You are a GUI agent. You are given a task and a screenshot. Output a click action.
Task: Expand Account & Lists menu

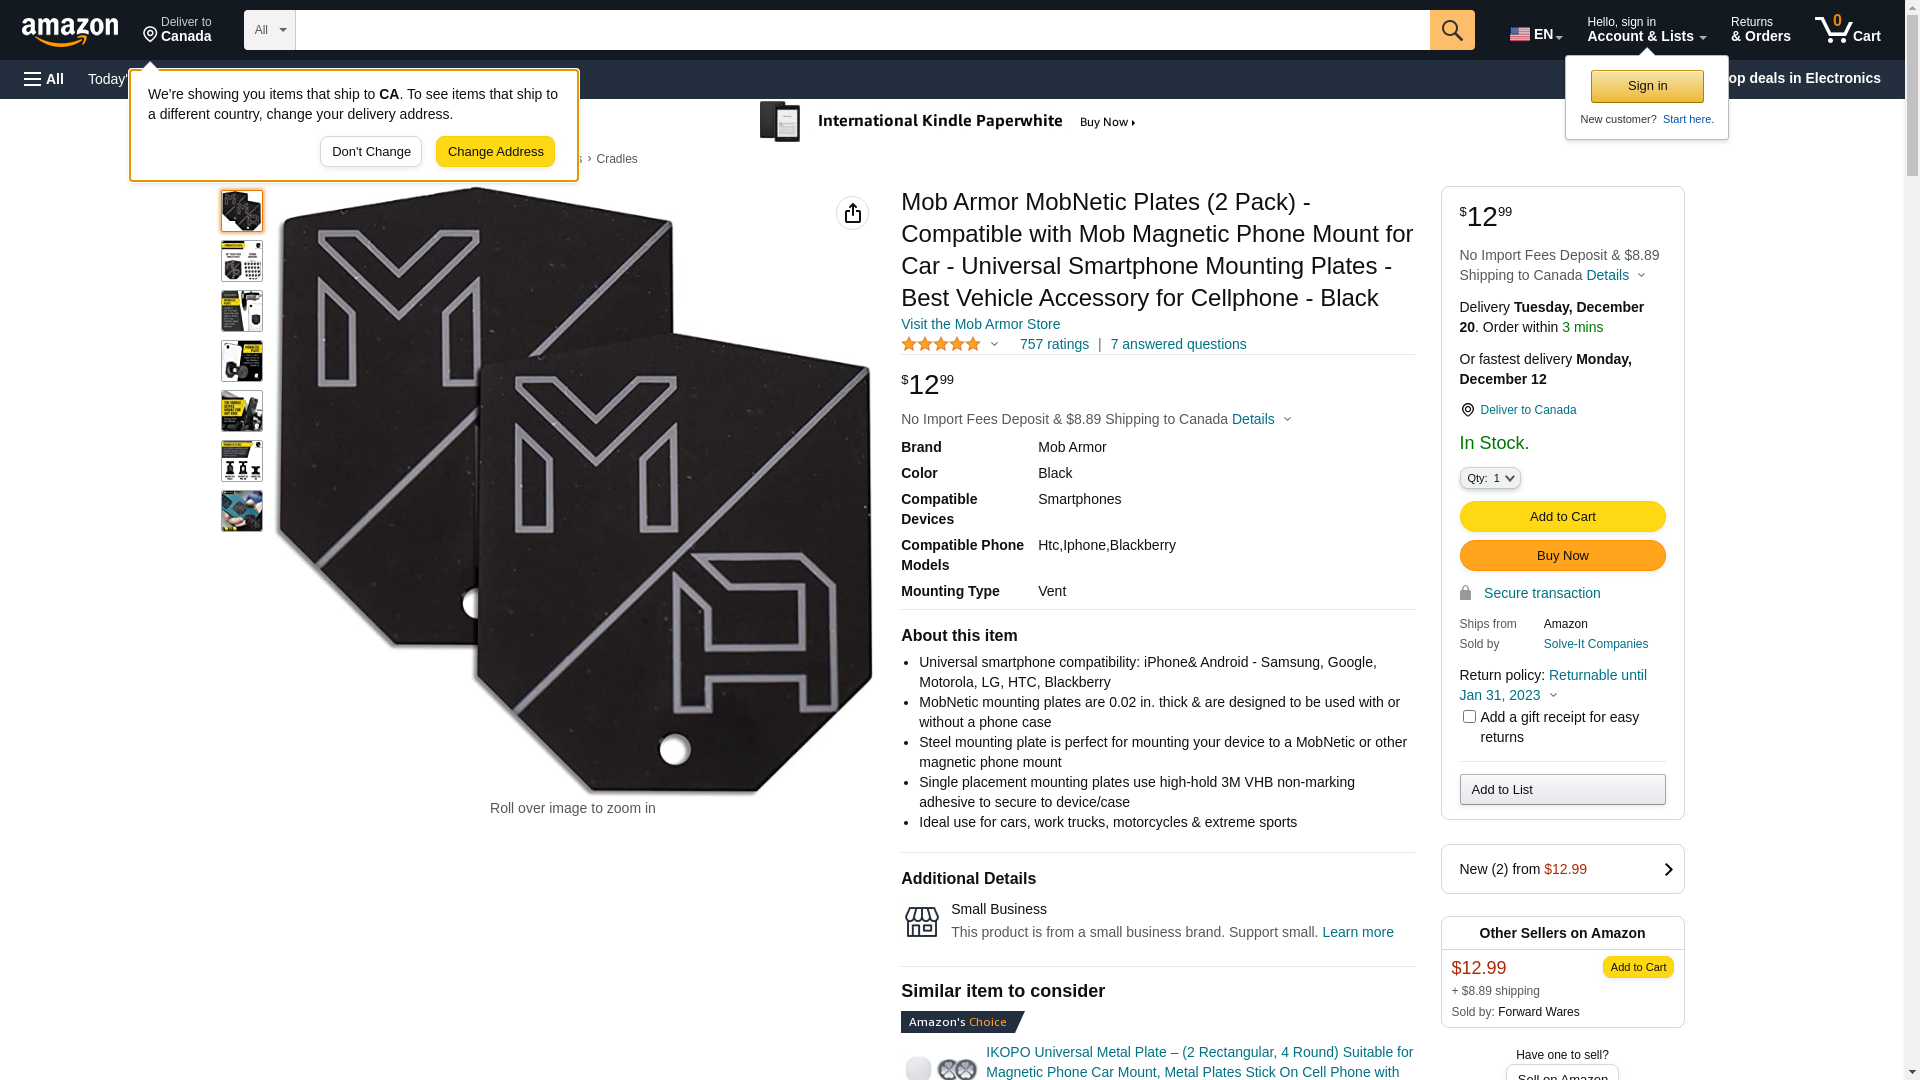(x=1646, y=30)
